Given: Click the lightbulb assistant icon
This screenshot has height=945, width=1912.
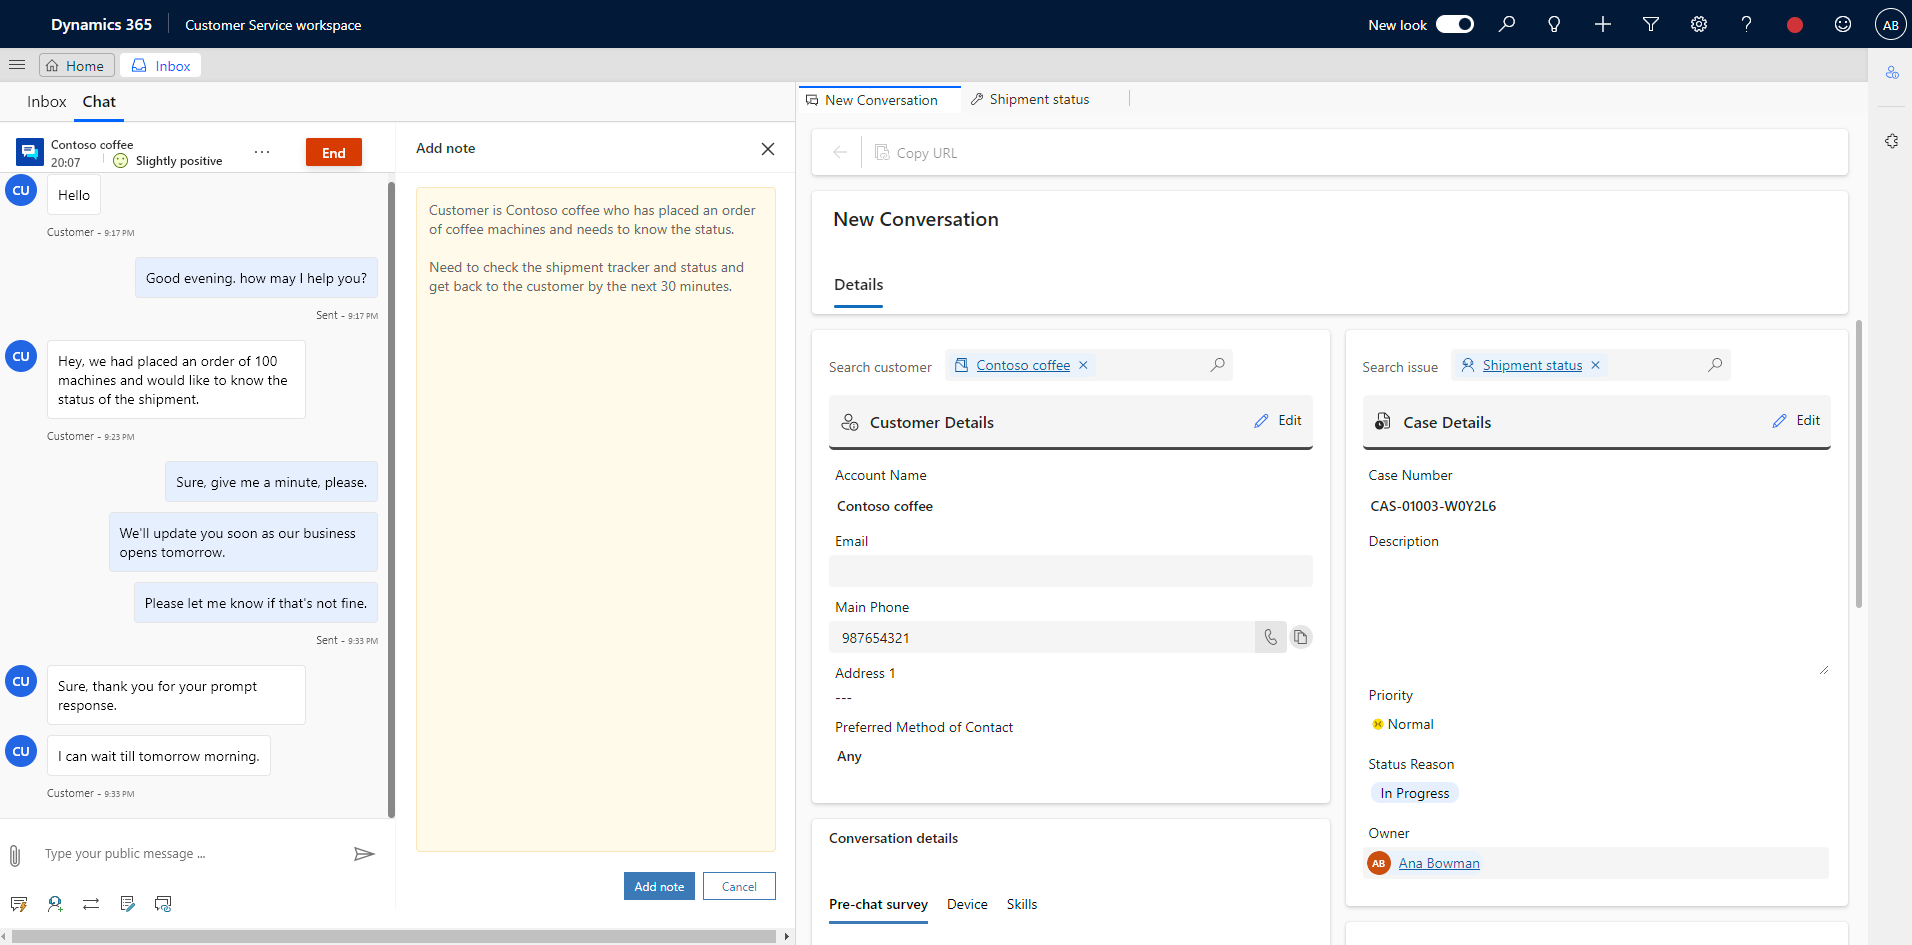Looking at the screenshot, I should click(x=1554, y=24).
